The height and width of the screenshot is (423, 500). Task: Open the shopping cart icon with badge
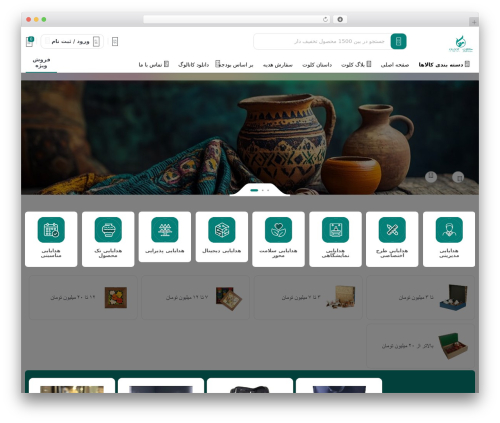30,41
